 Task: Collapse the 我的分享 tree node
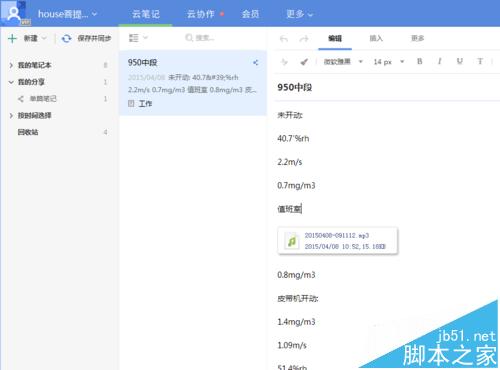[11, 82]
